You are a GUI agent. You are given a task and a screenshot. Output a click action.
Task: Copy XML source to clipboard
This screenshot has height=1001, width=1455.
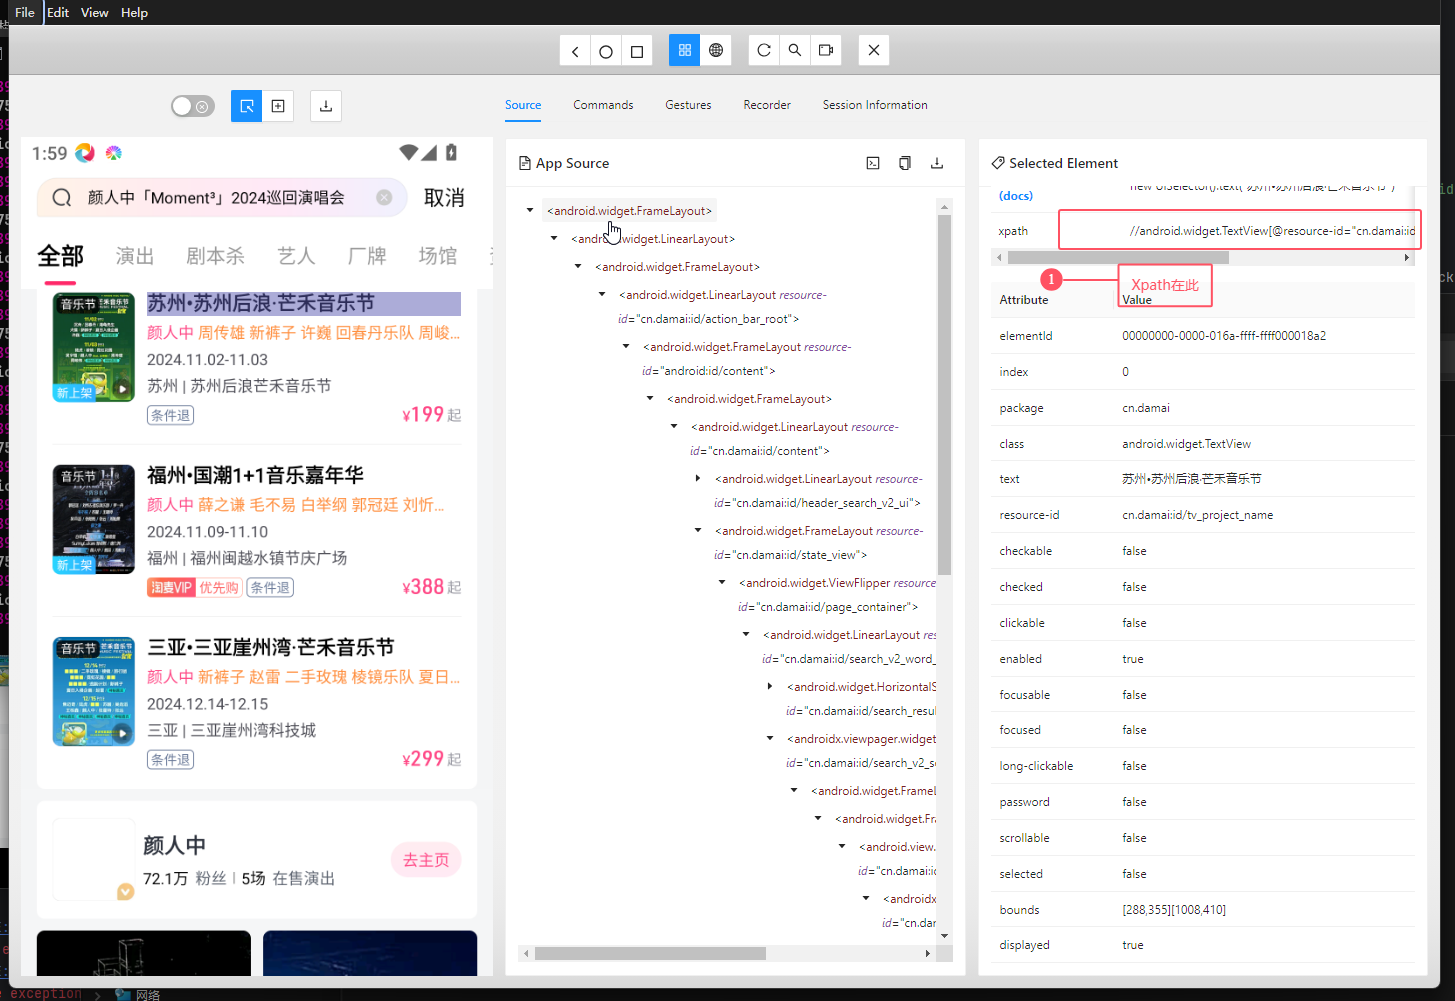tap(905, 163)
